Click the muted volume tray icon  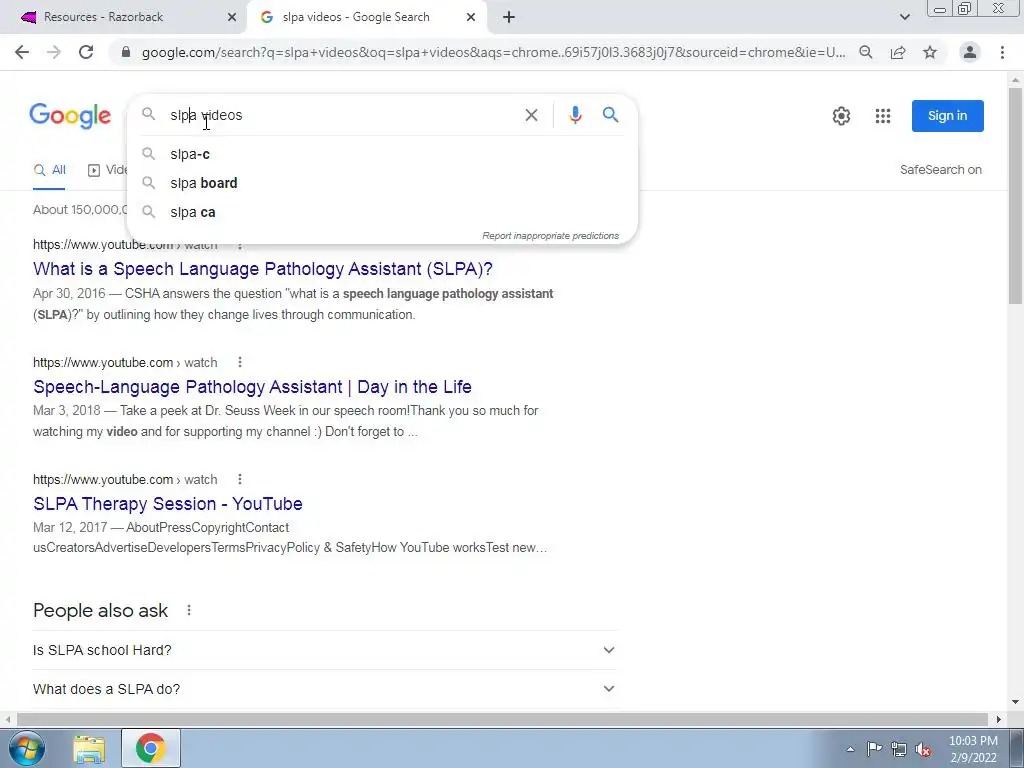tap(923, 749)
